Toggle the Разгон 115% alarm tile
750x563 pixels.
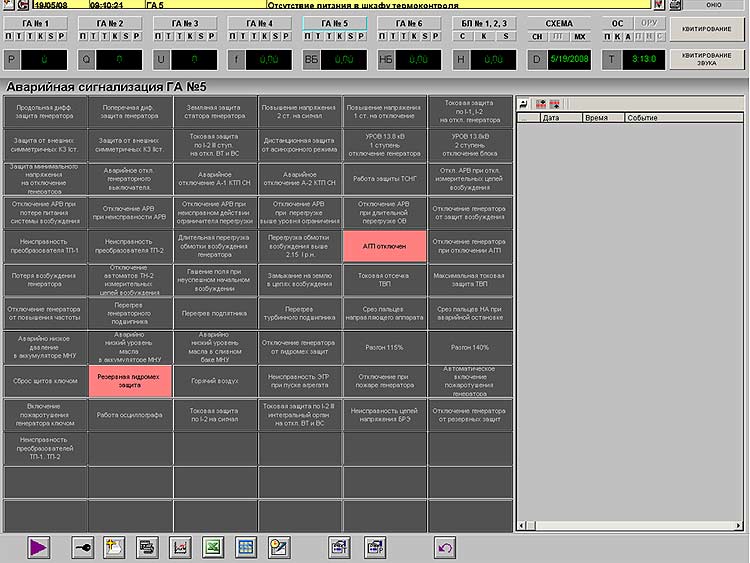tap(384, 346)
